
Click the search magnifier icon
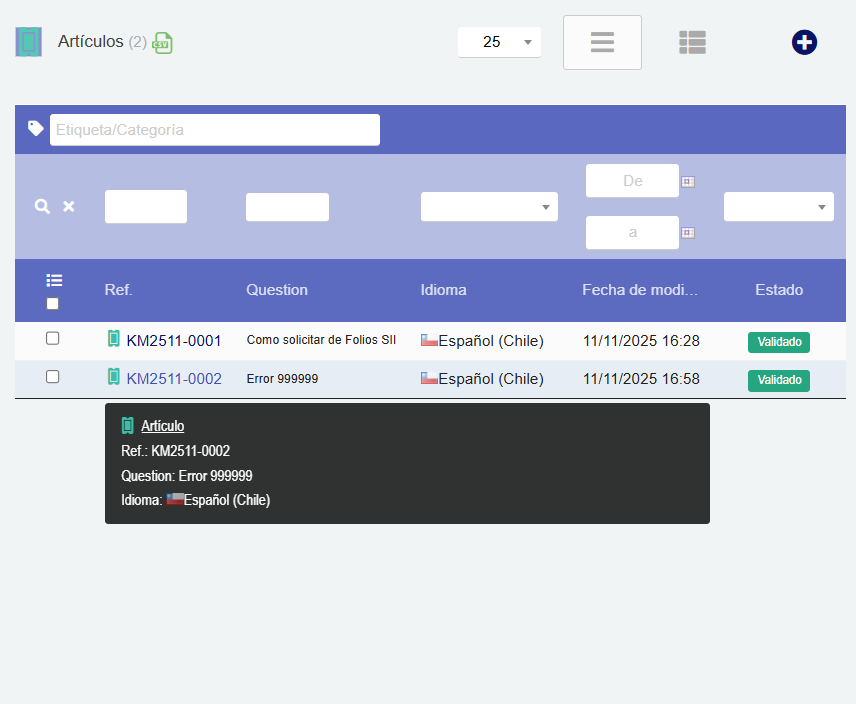coord(42,206)
